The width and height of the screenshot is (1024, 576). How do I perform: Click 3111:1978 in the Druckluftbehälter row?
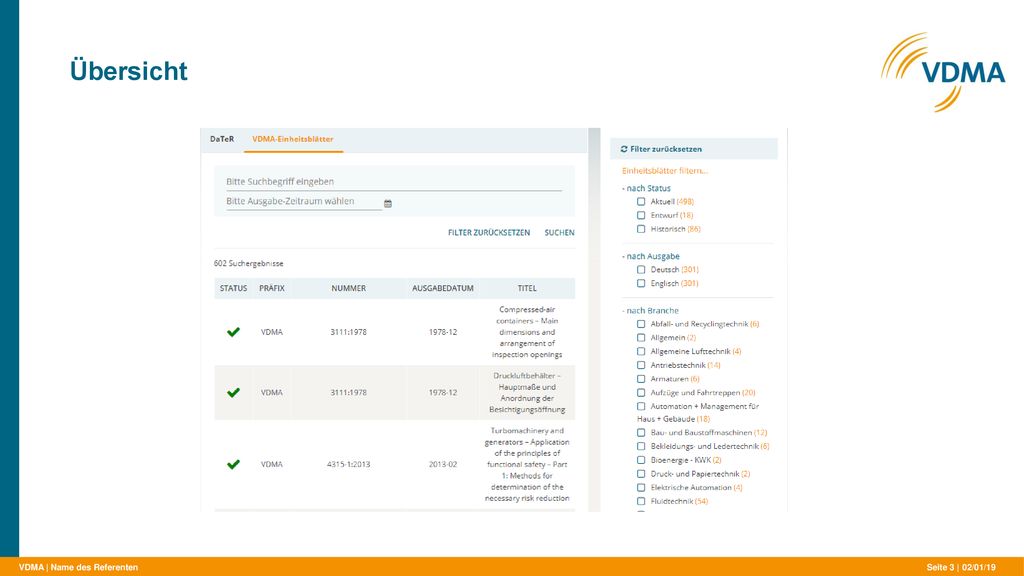click(x=349, y=392)
